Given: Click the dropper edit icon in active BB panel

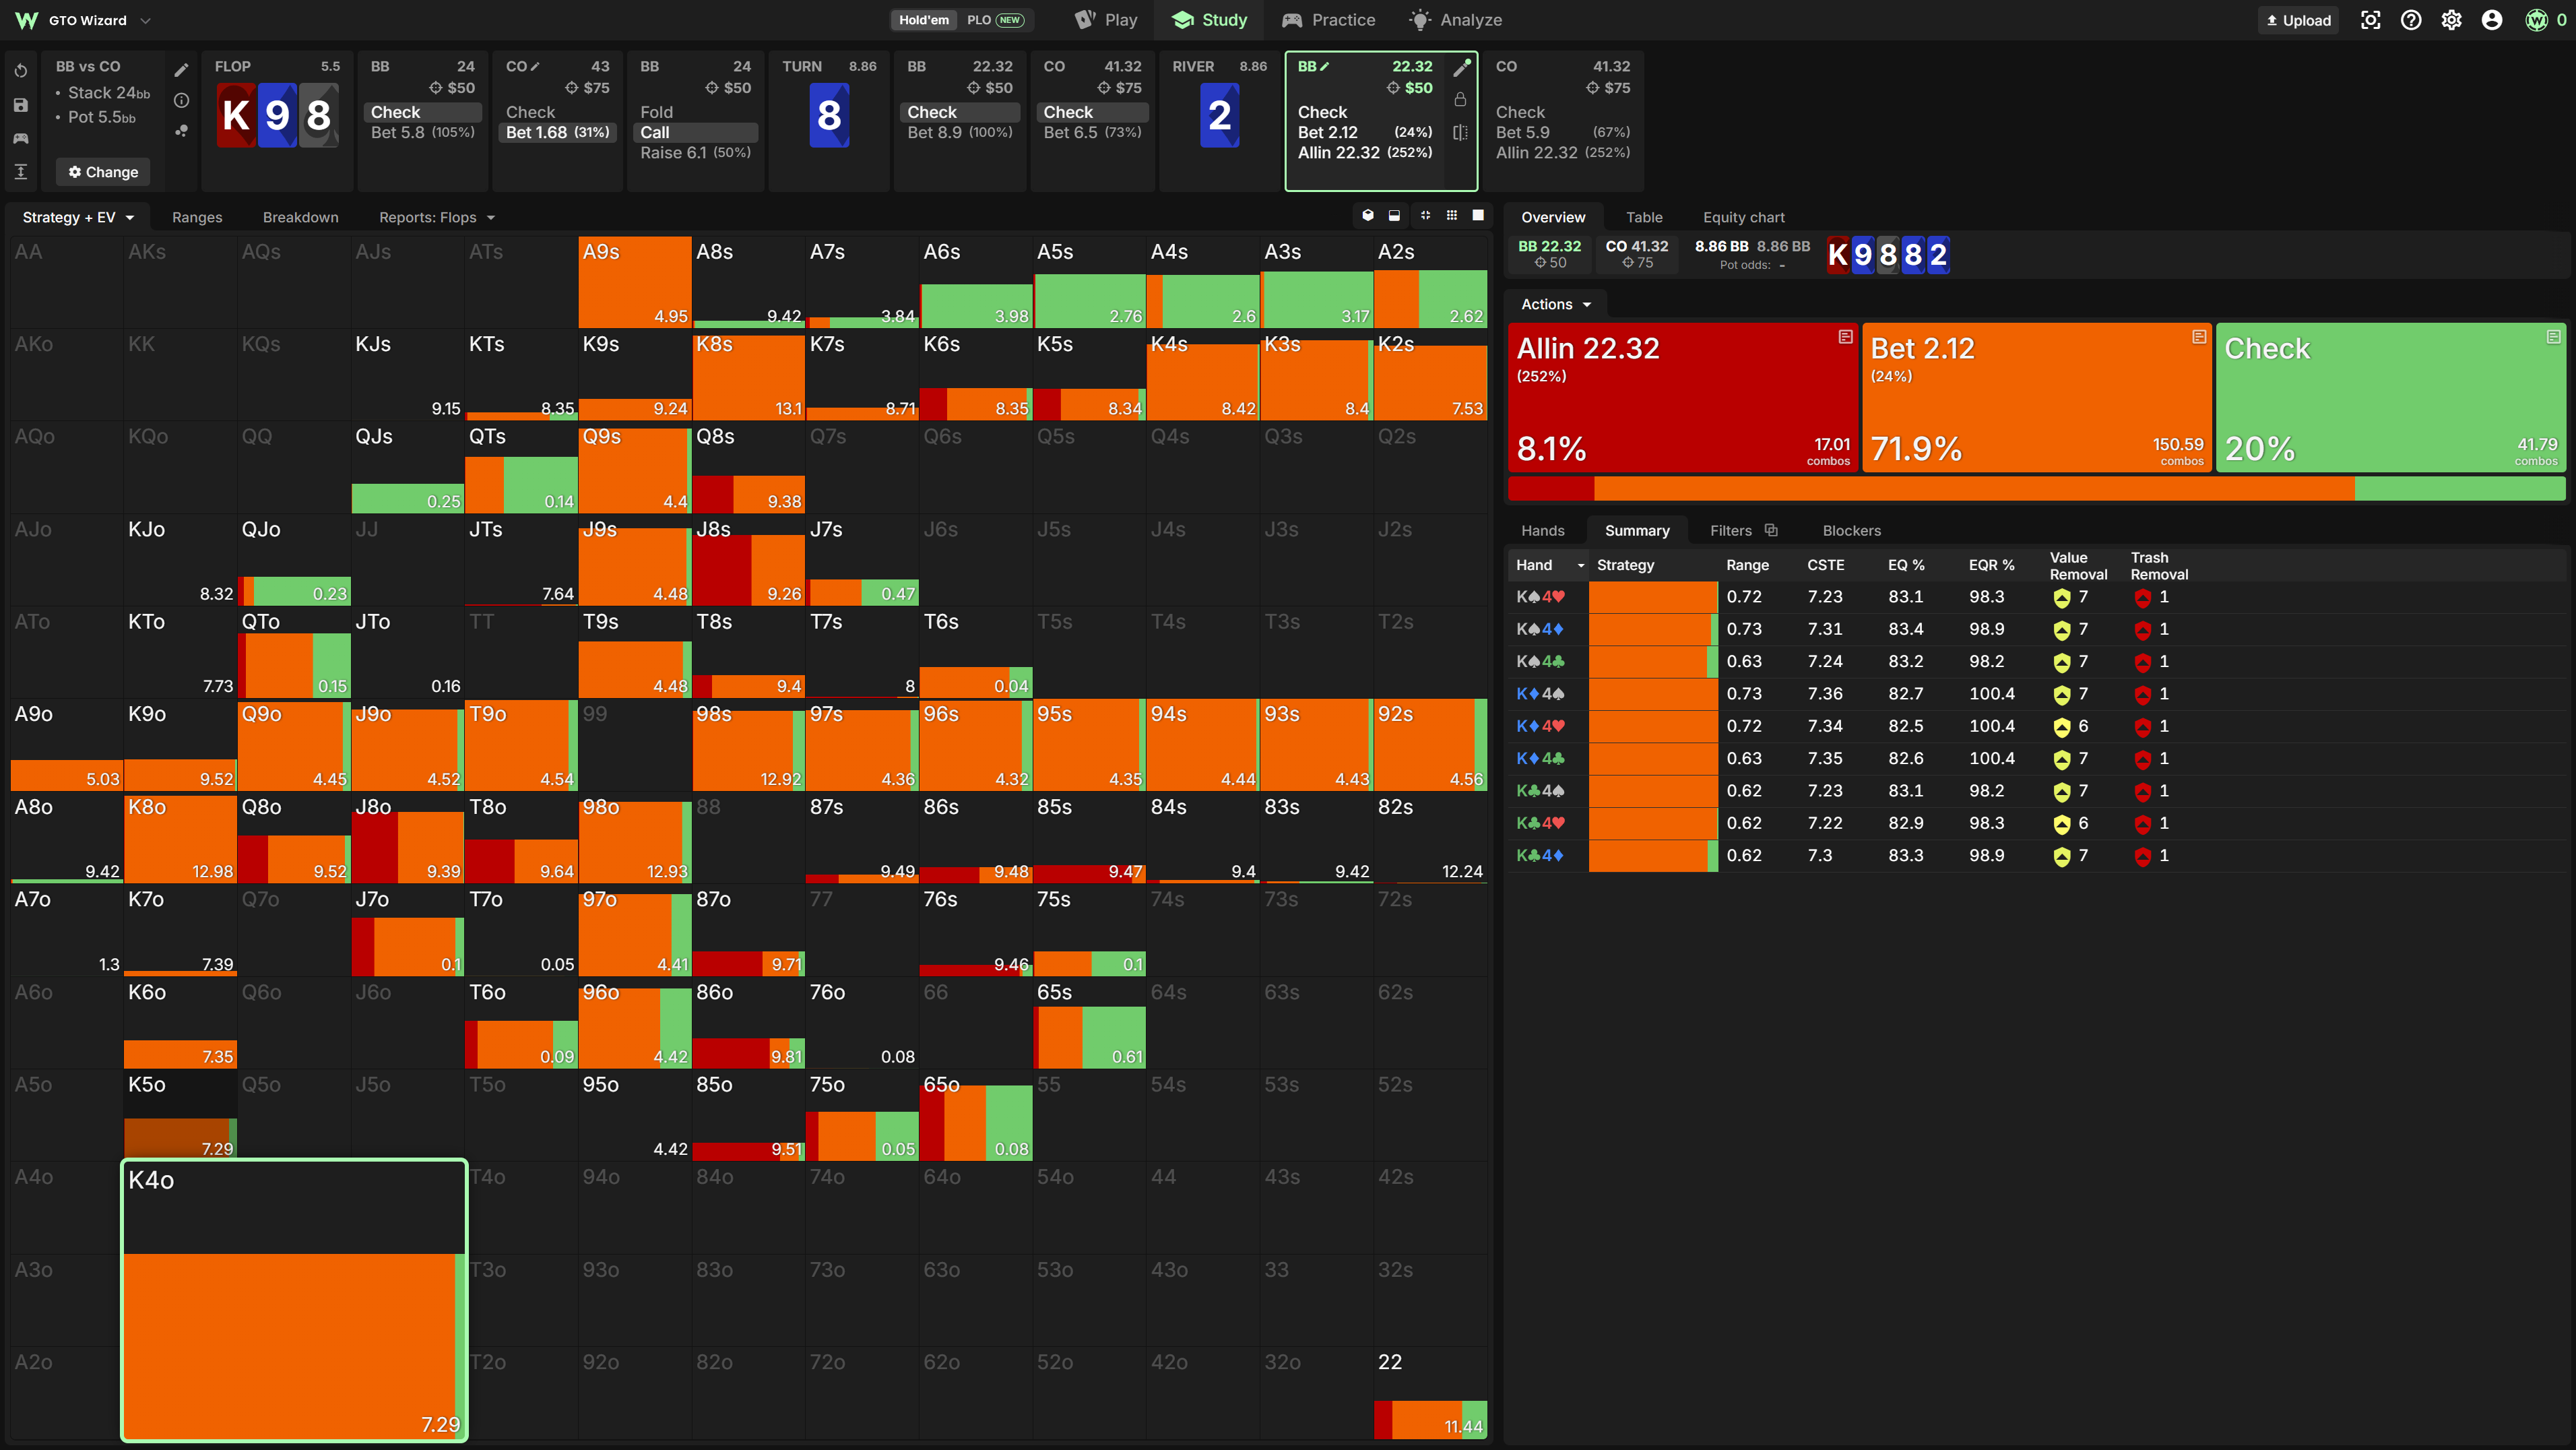Looking at the screenshot, I should (x=1461, y=68).
